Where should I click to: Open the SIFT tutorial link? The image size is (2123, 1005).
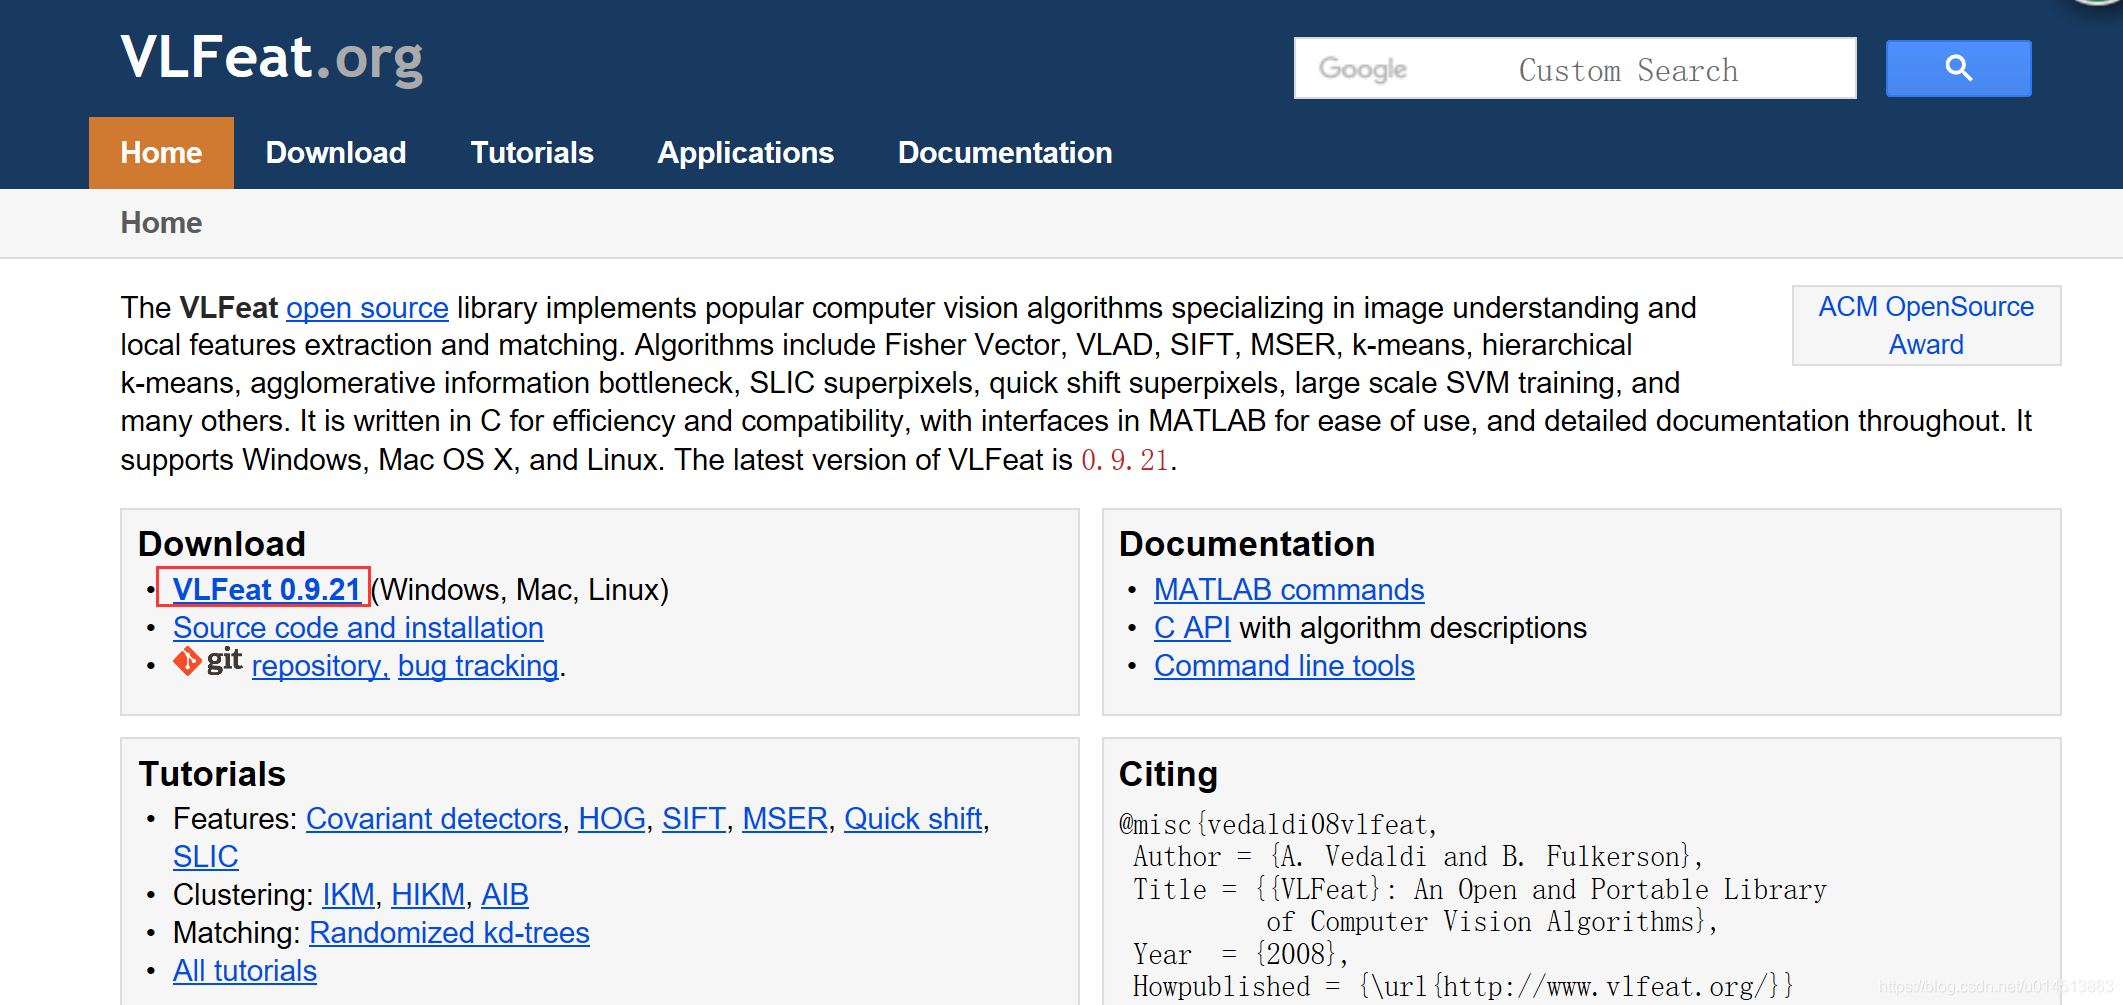tap(693, 819)
